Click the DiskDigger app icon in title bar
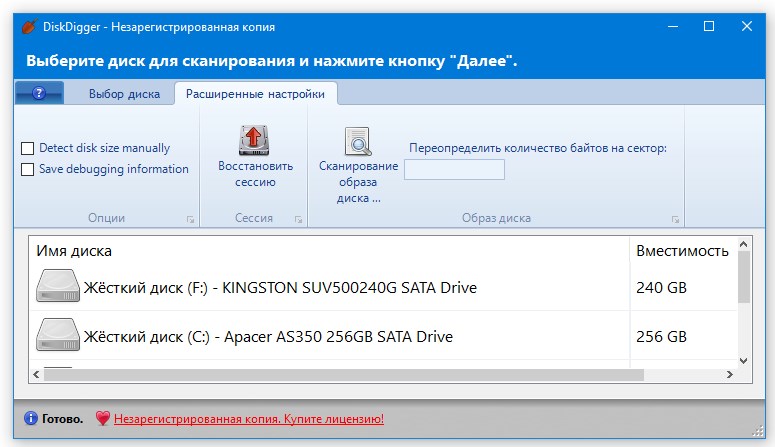This screenshot has height=447, width=775. point(28,26)
